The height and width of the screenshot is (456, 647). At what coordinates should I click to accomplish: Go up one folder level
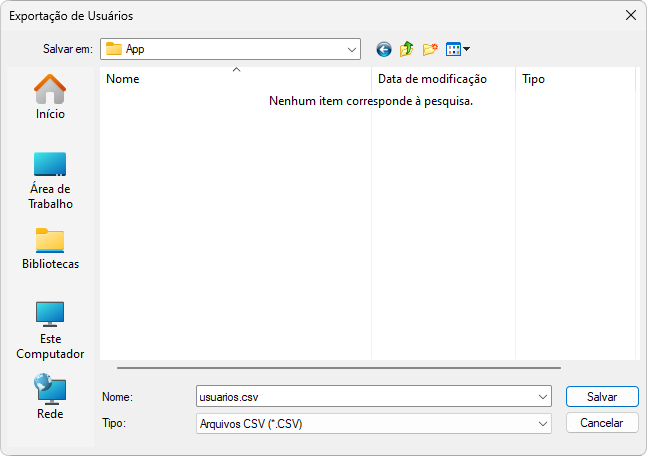(x=407, y=49)
